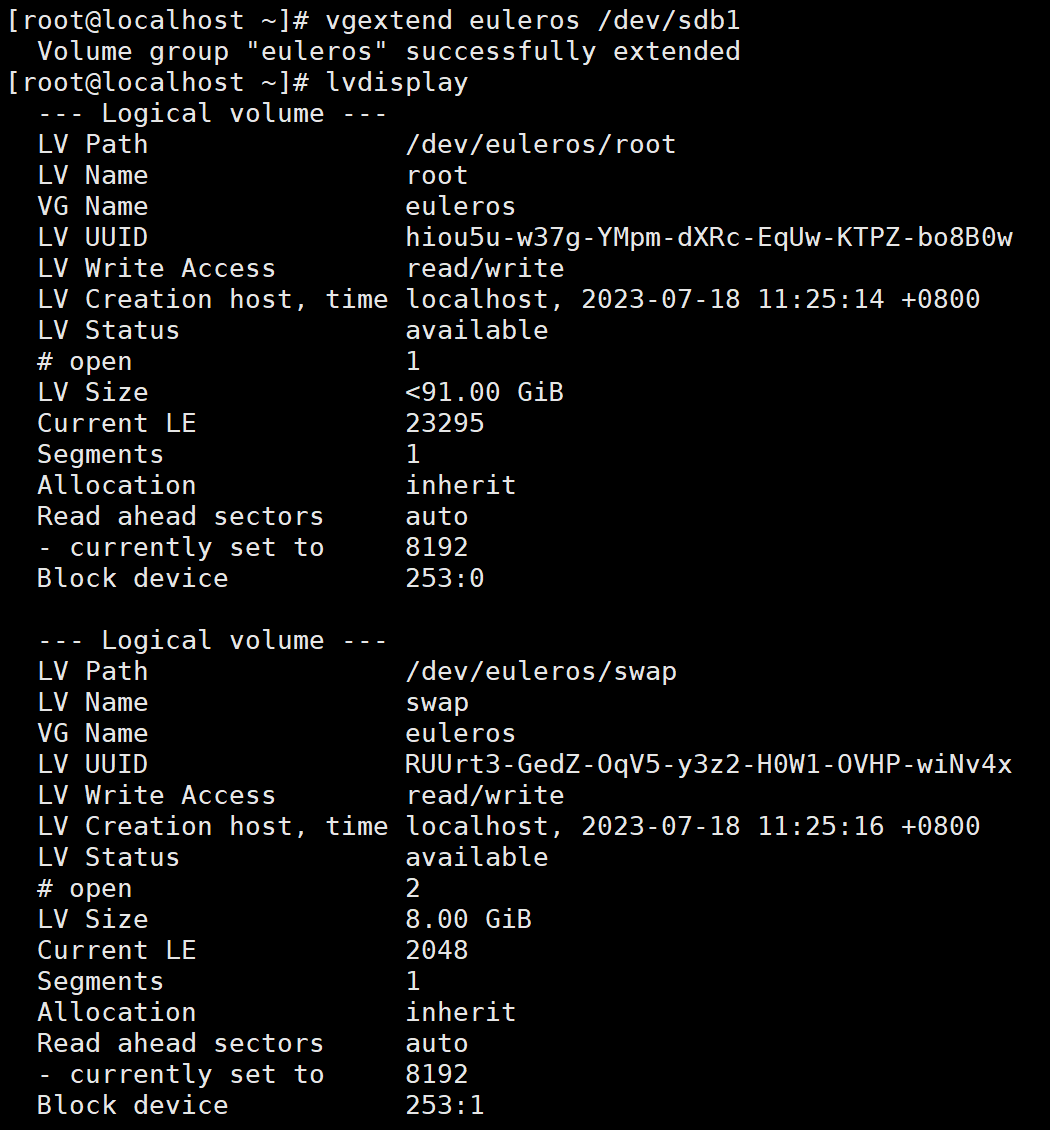Click the /dev/euleros/swap LV path

tap(541, 671)
